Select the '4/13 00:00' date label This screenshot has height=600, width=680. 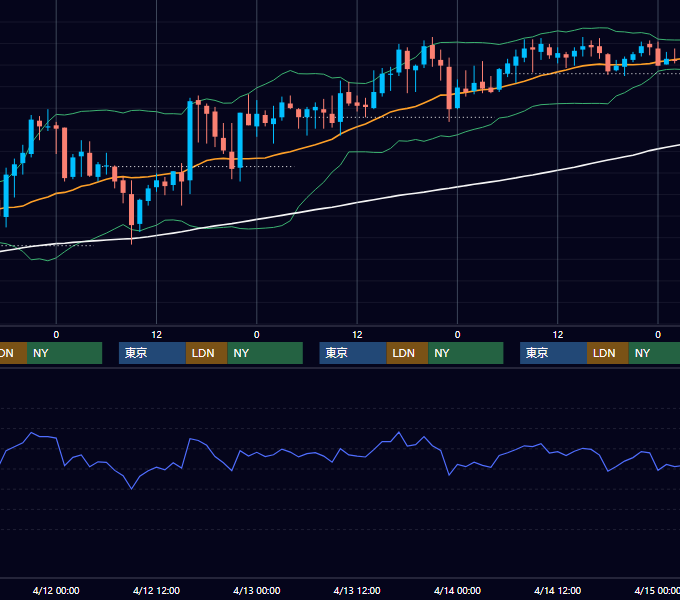coord(257,590)
